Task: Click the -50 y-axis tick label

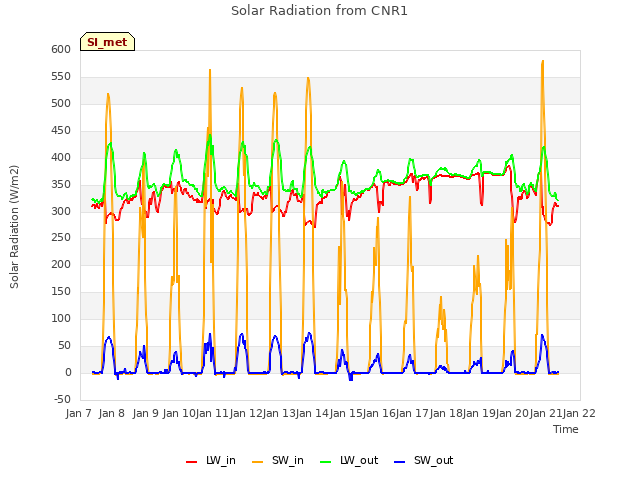Action: point(62,399)
